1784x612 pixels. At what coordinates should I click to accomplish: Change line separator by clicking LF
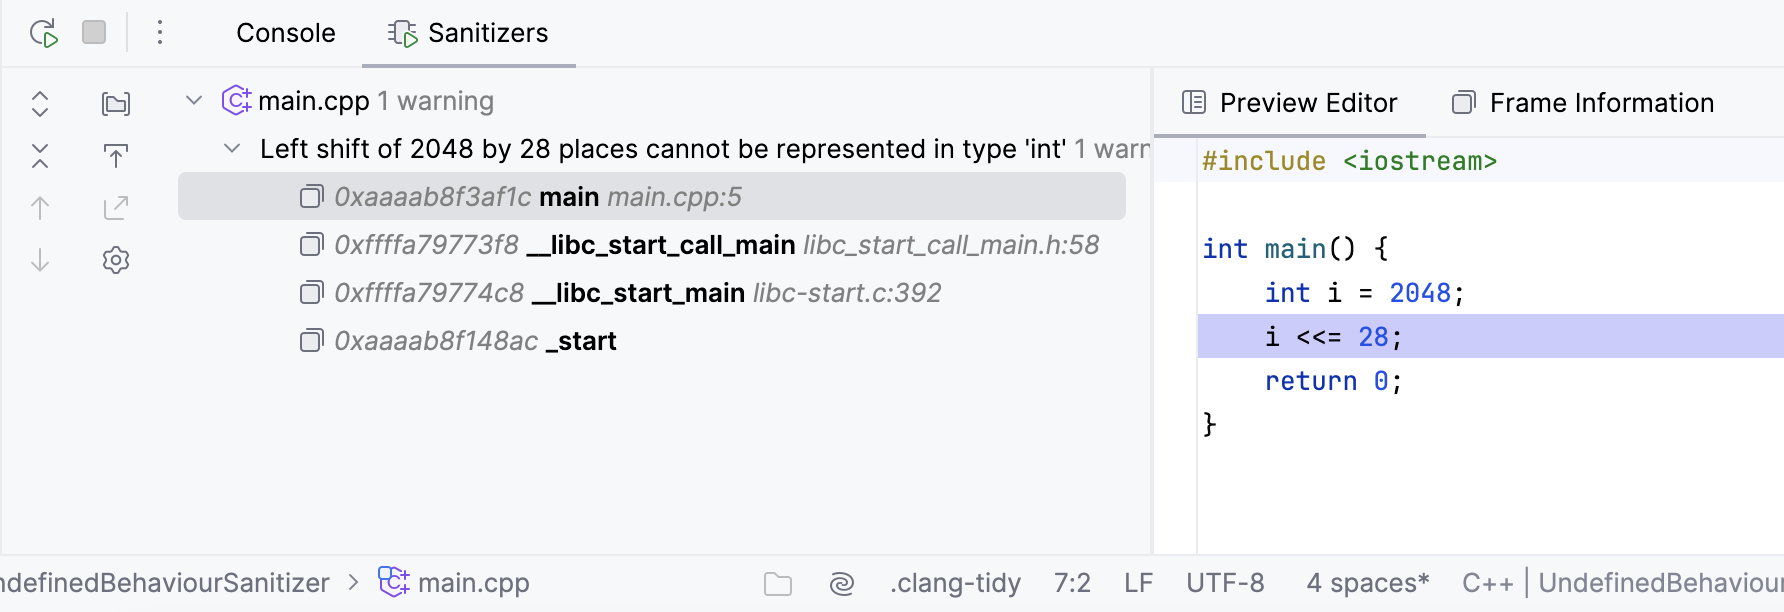coord(1137,582)
